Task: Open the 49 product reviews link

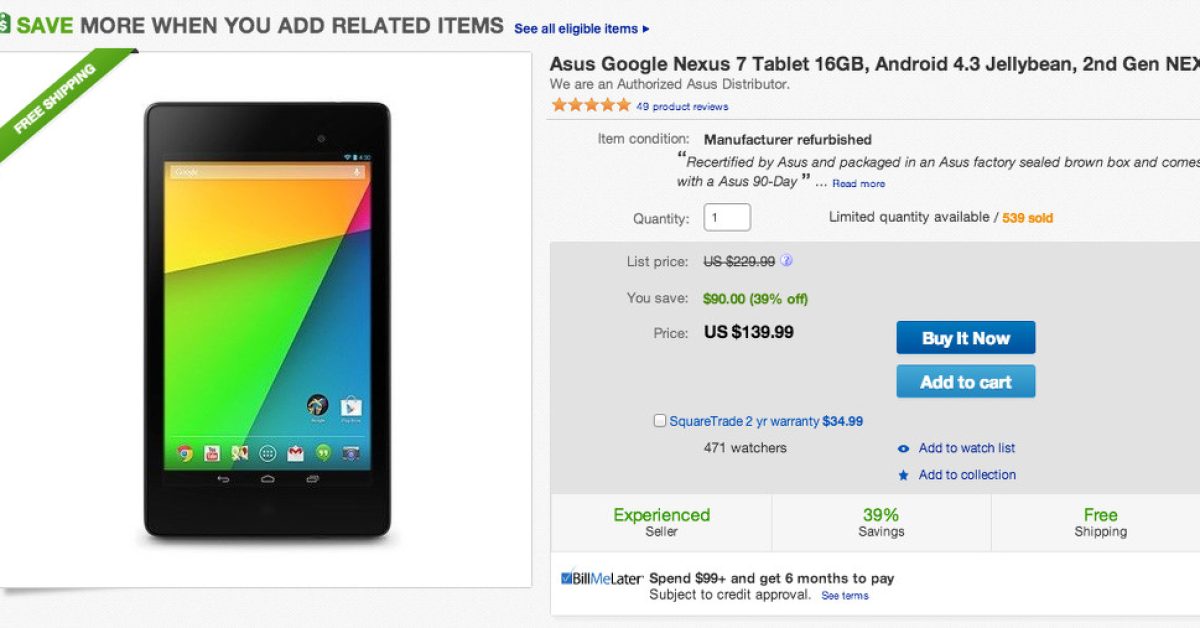Action: (x=682, y=107)
